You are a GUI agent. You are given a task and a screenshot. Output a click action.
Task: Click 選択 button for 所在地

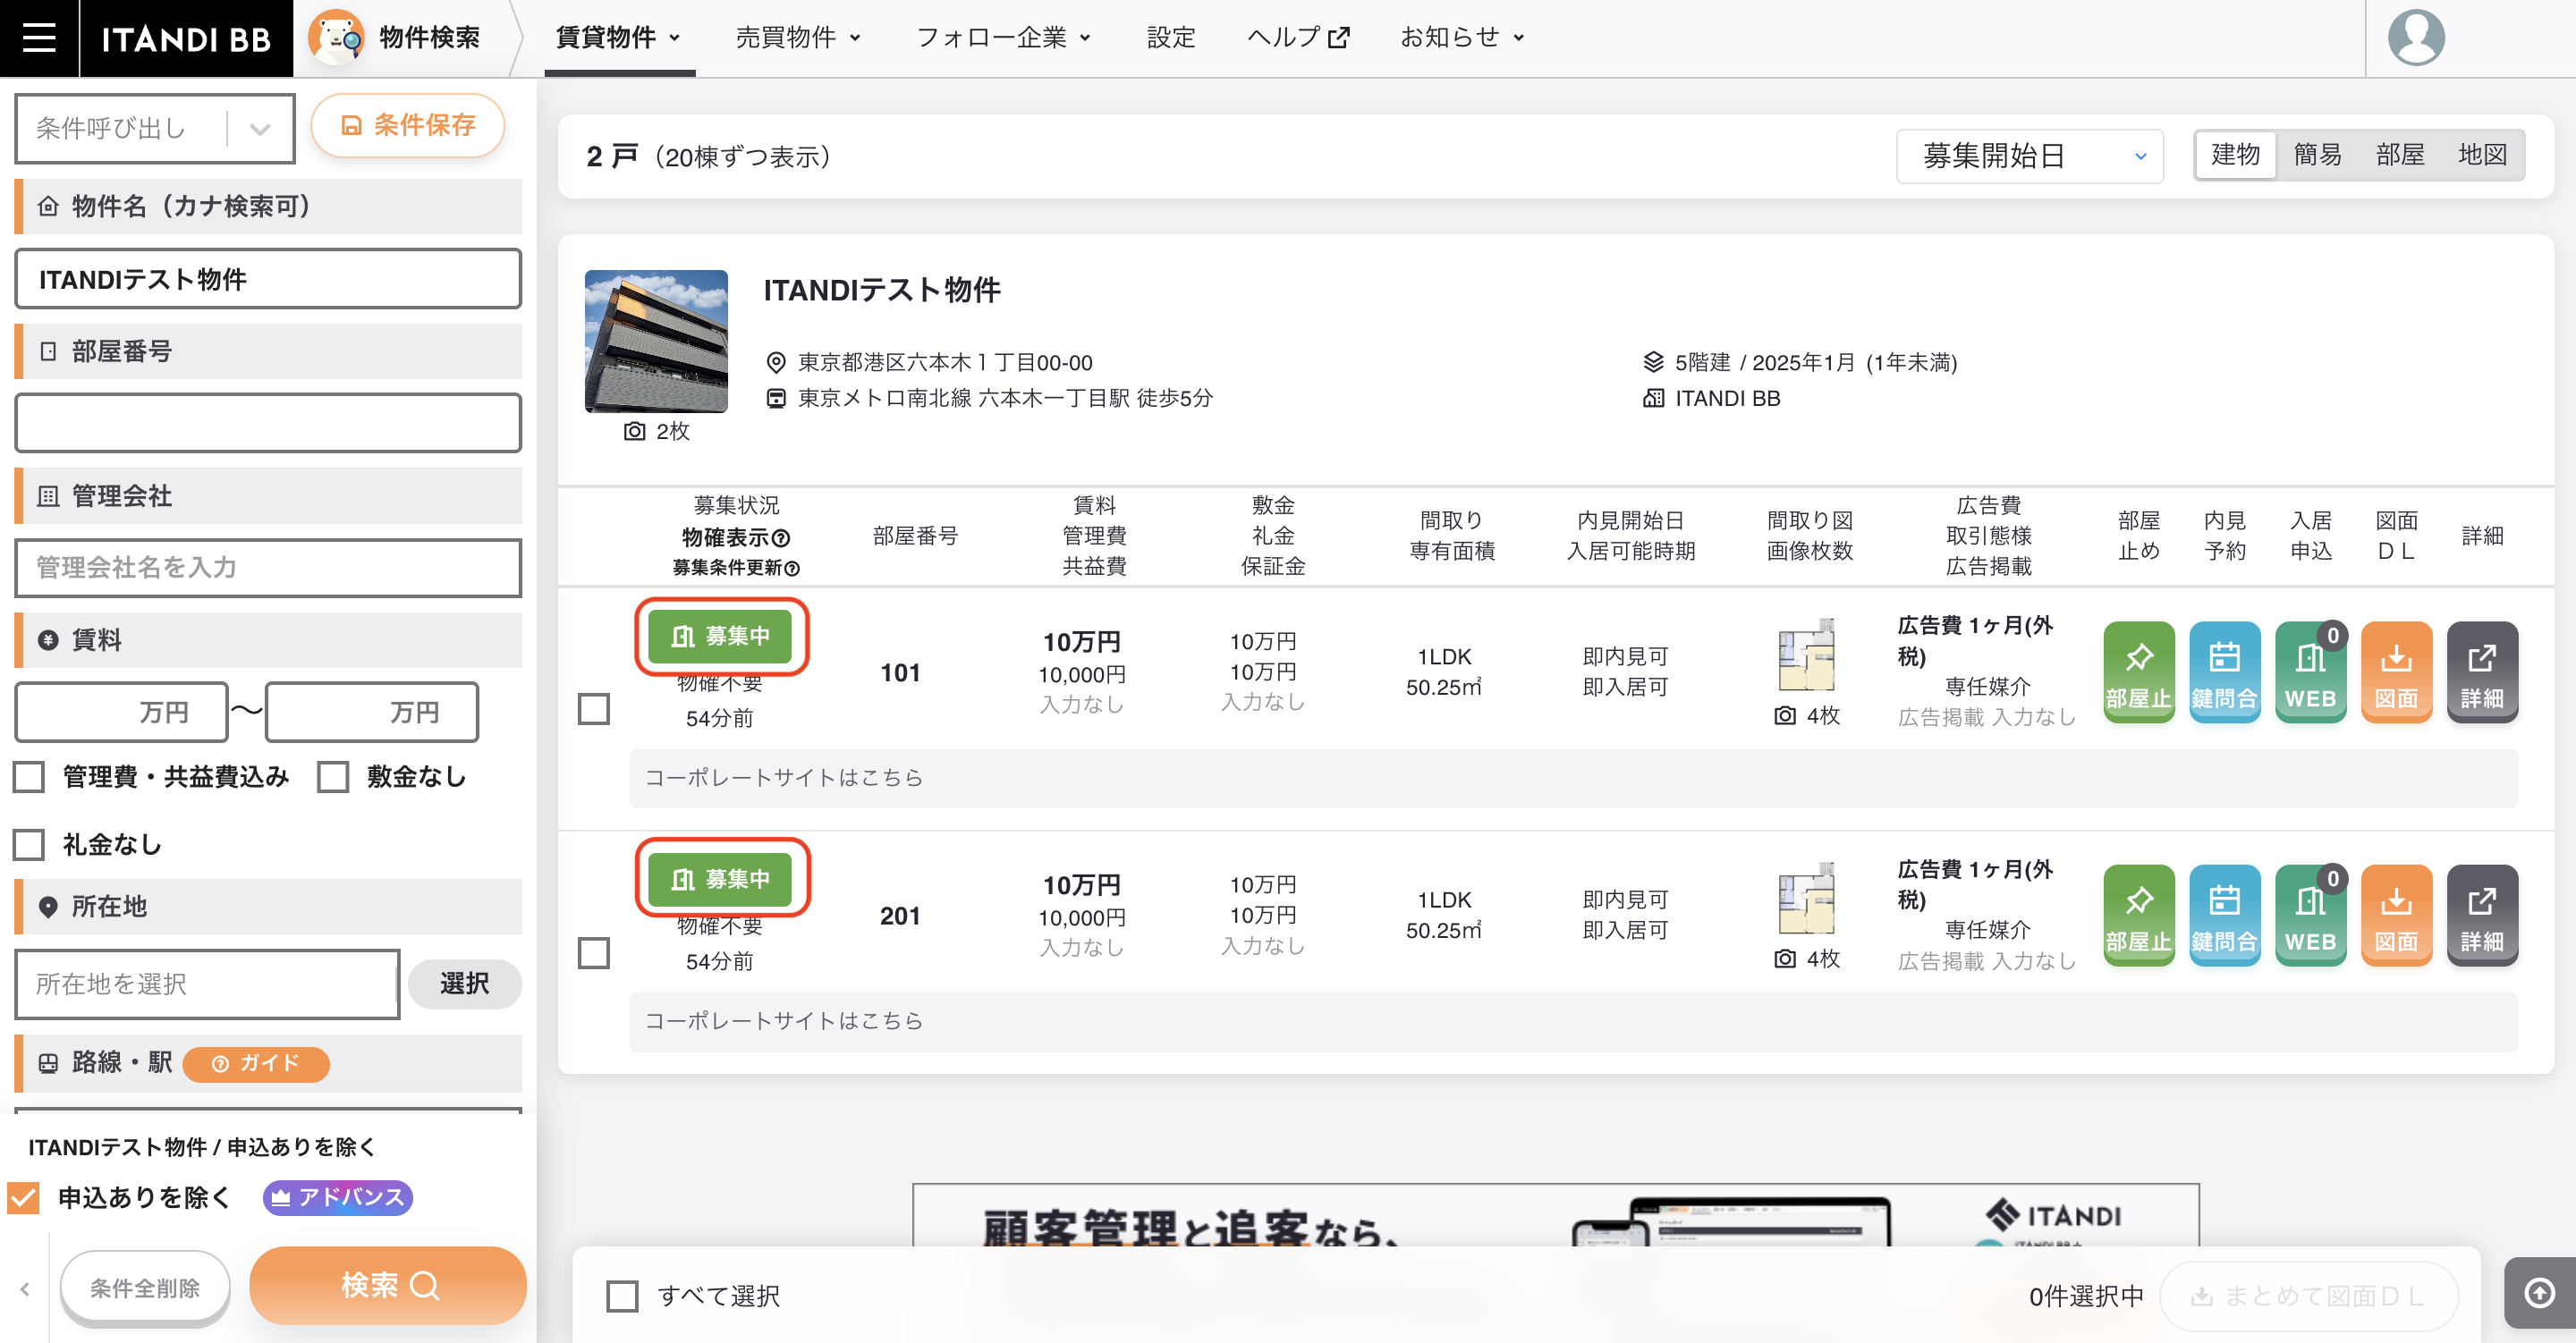tap(464, 984)
